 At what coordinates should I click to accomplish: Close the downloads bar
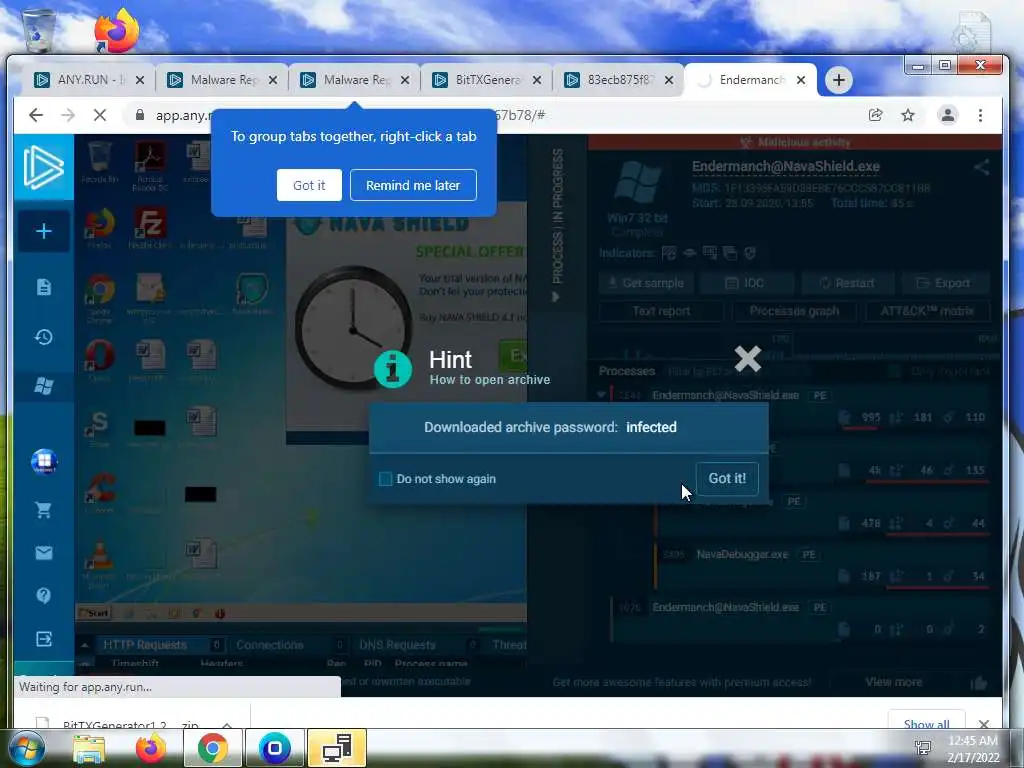(984, 724)
